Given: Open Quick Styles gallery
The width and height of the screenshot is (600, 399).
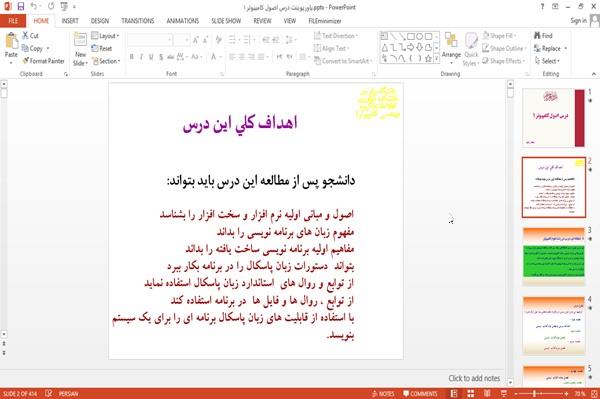Looking at the screenshot, I should pos(471,49).
